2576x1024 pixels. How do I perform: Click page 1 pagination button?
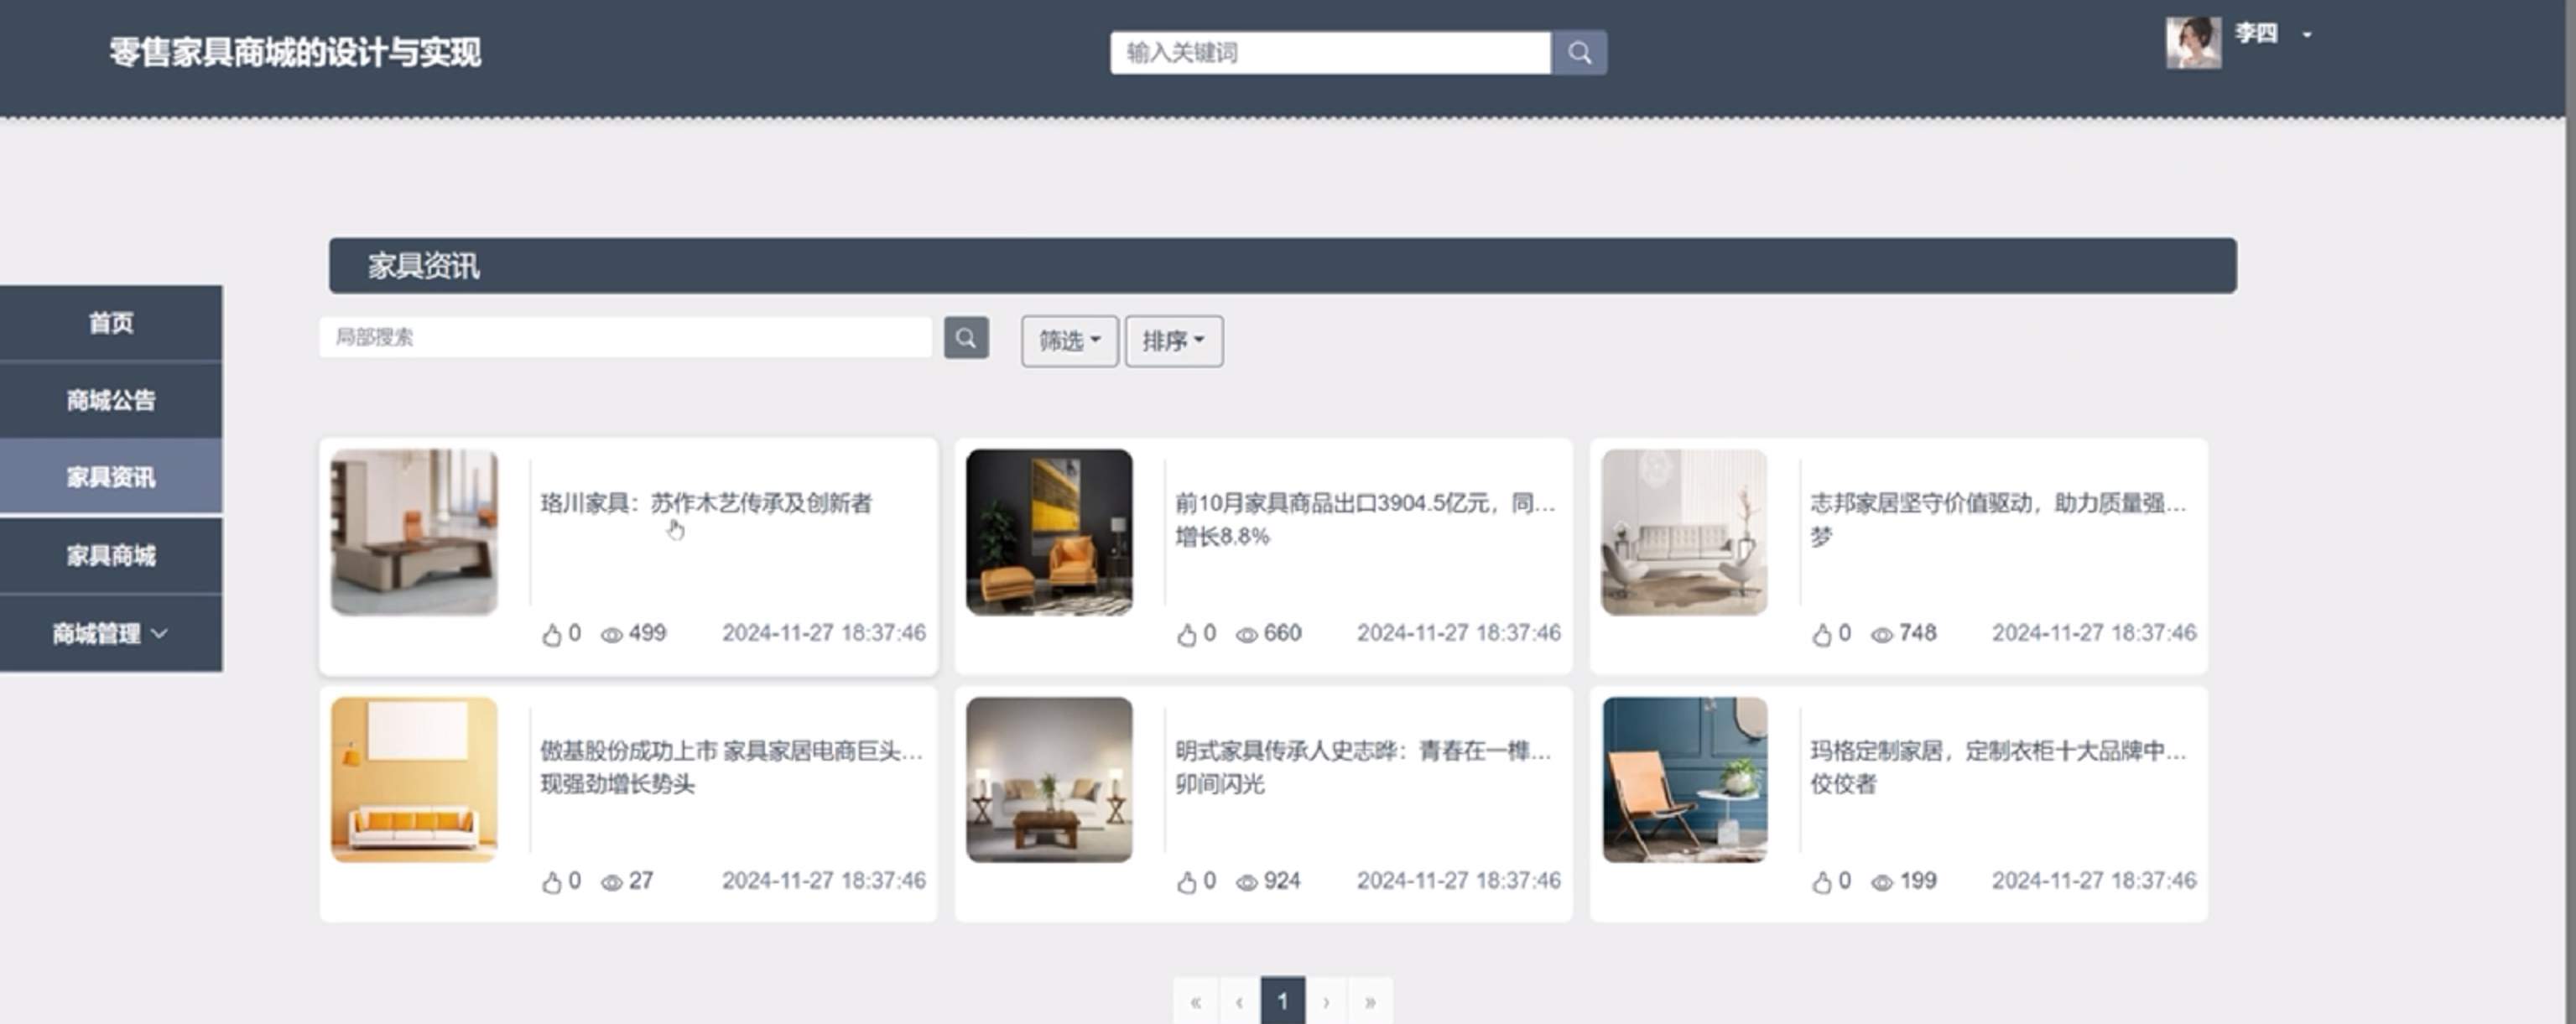click(1282, 1000)
